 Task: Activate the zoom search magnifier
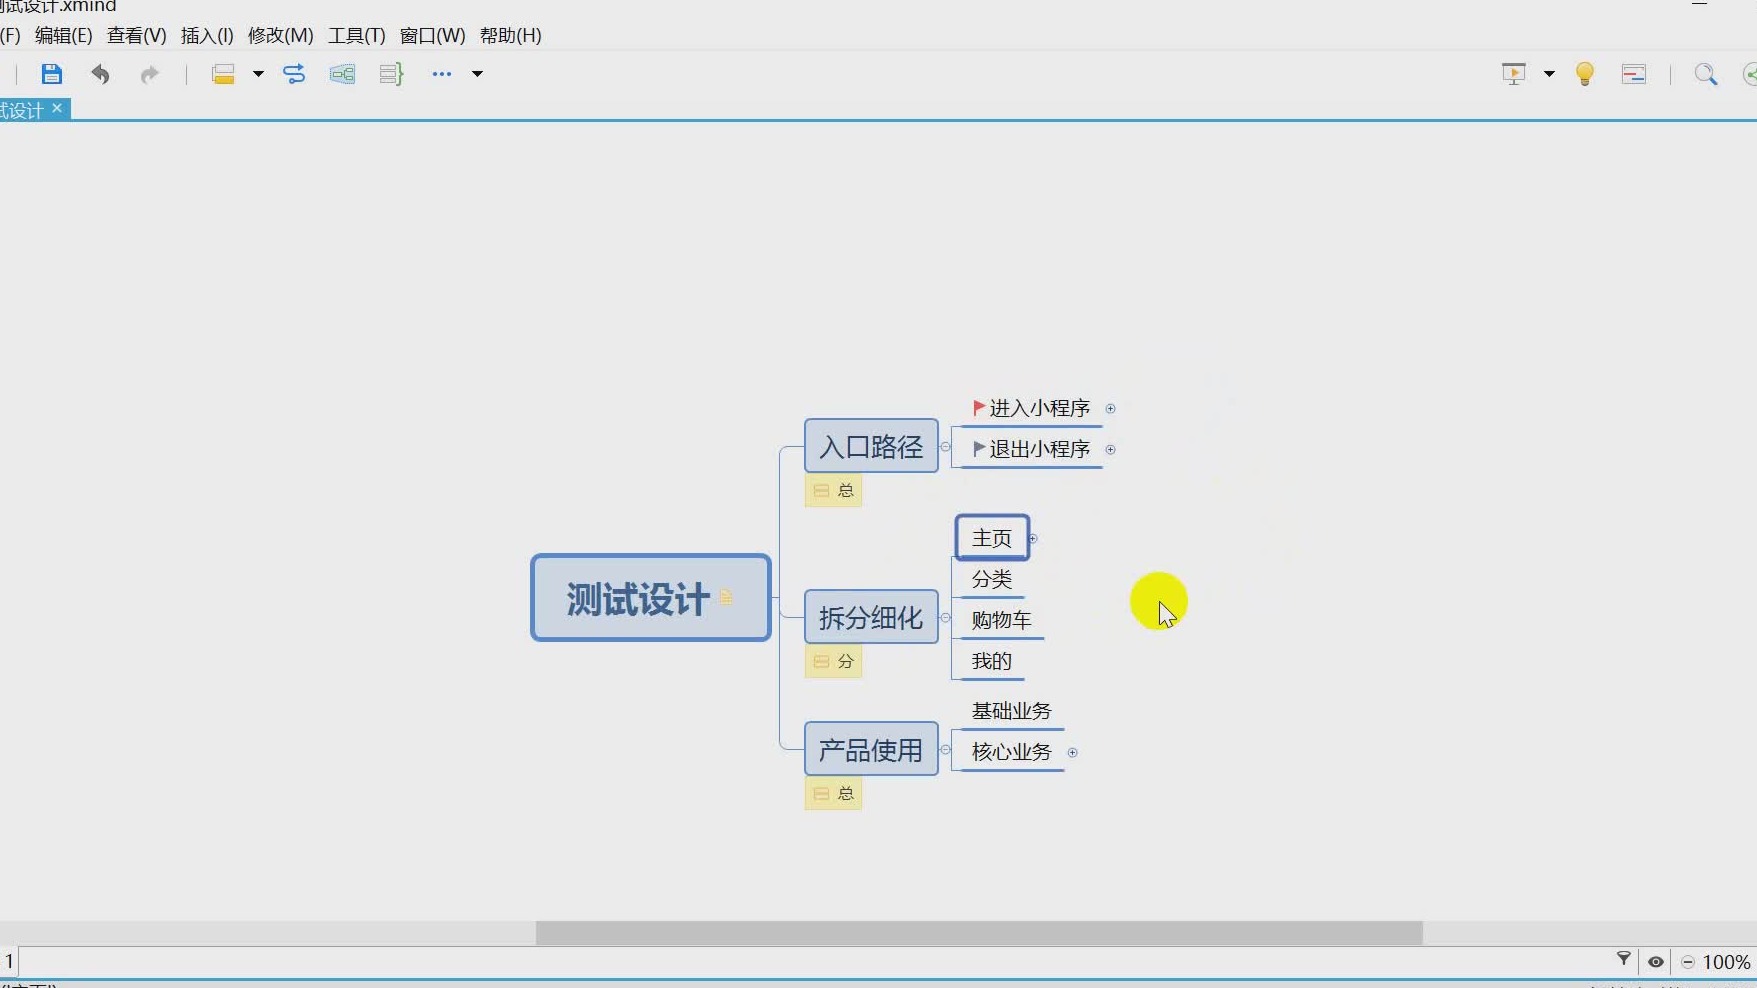point(1707,73)
